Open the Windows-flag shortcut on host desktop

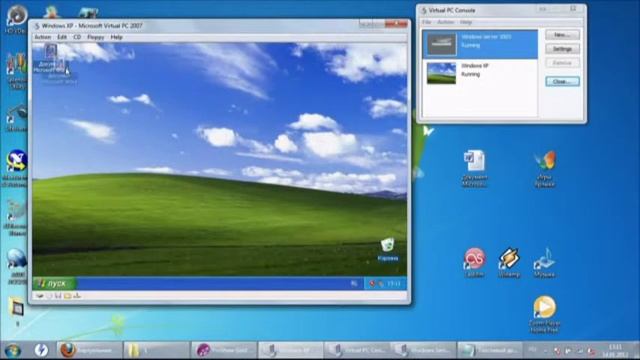coord(545,168)
